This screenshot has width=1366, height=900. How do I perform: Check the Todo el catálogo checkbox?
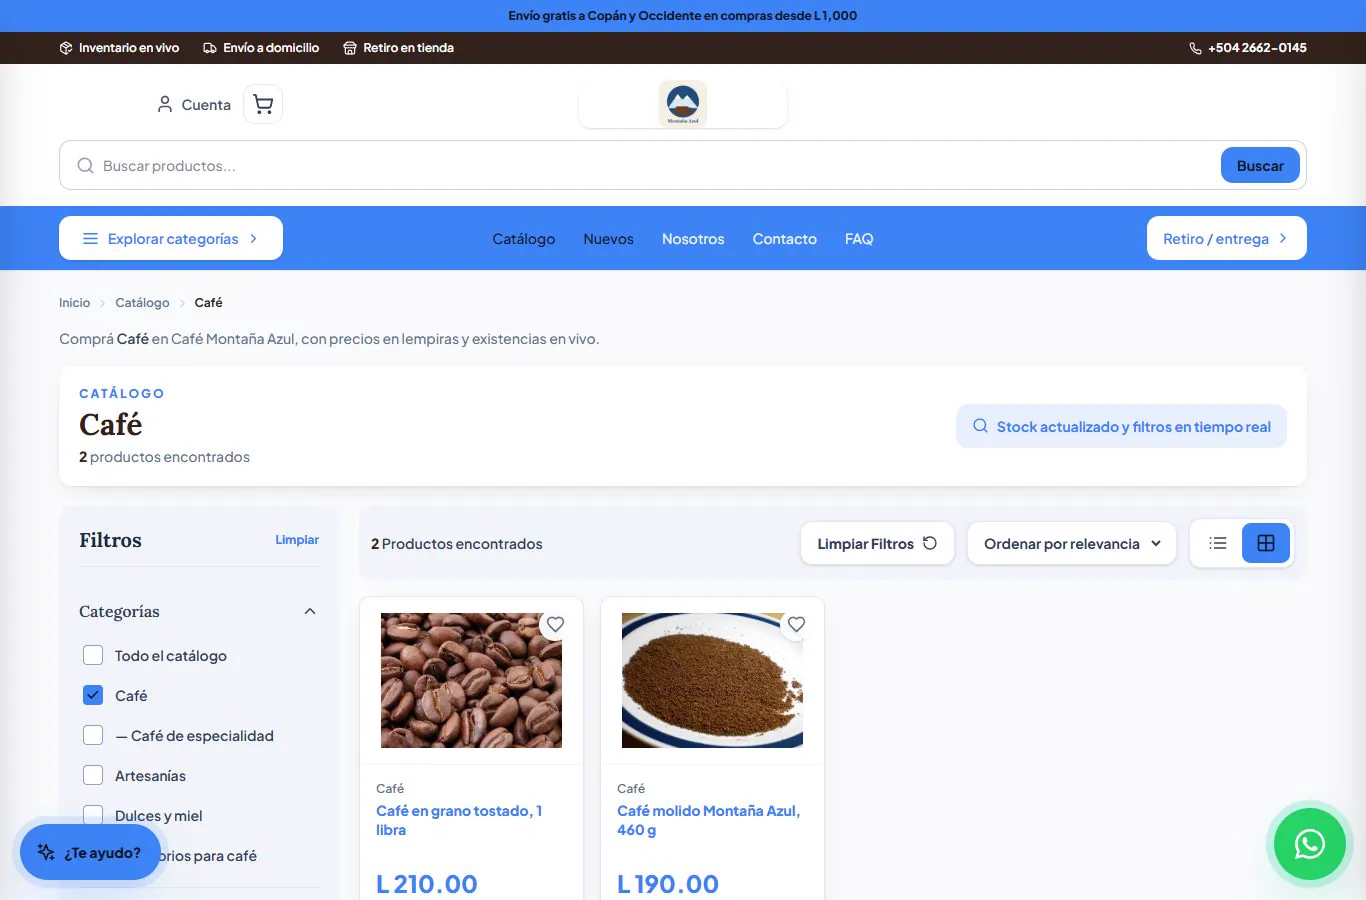[x=93, y=656]
